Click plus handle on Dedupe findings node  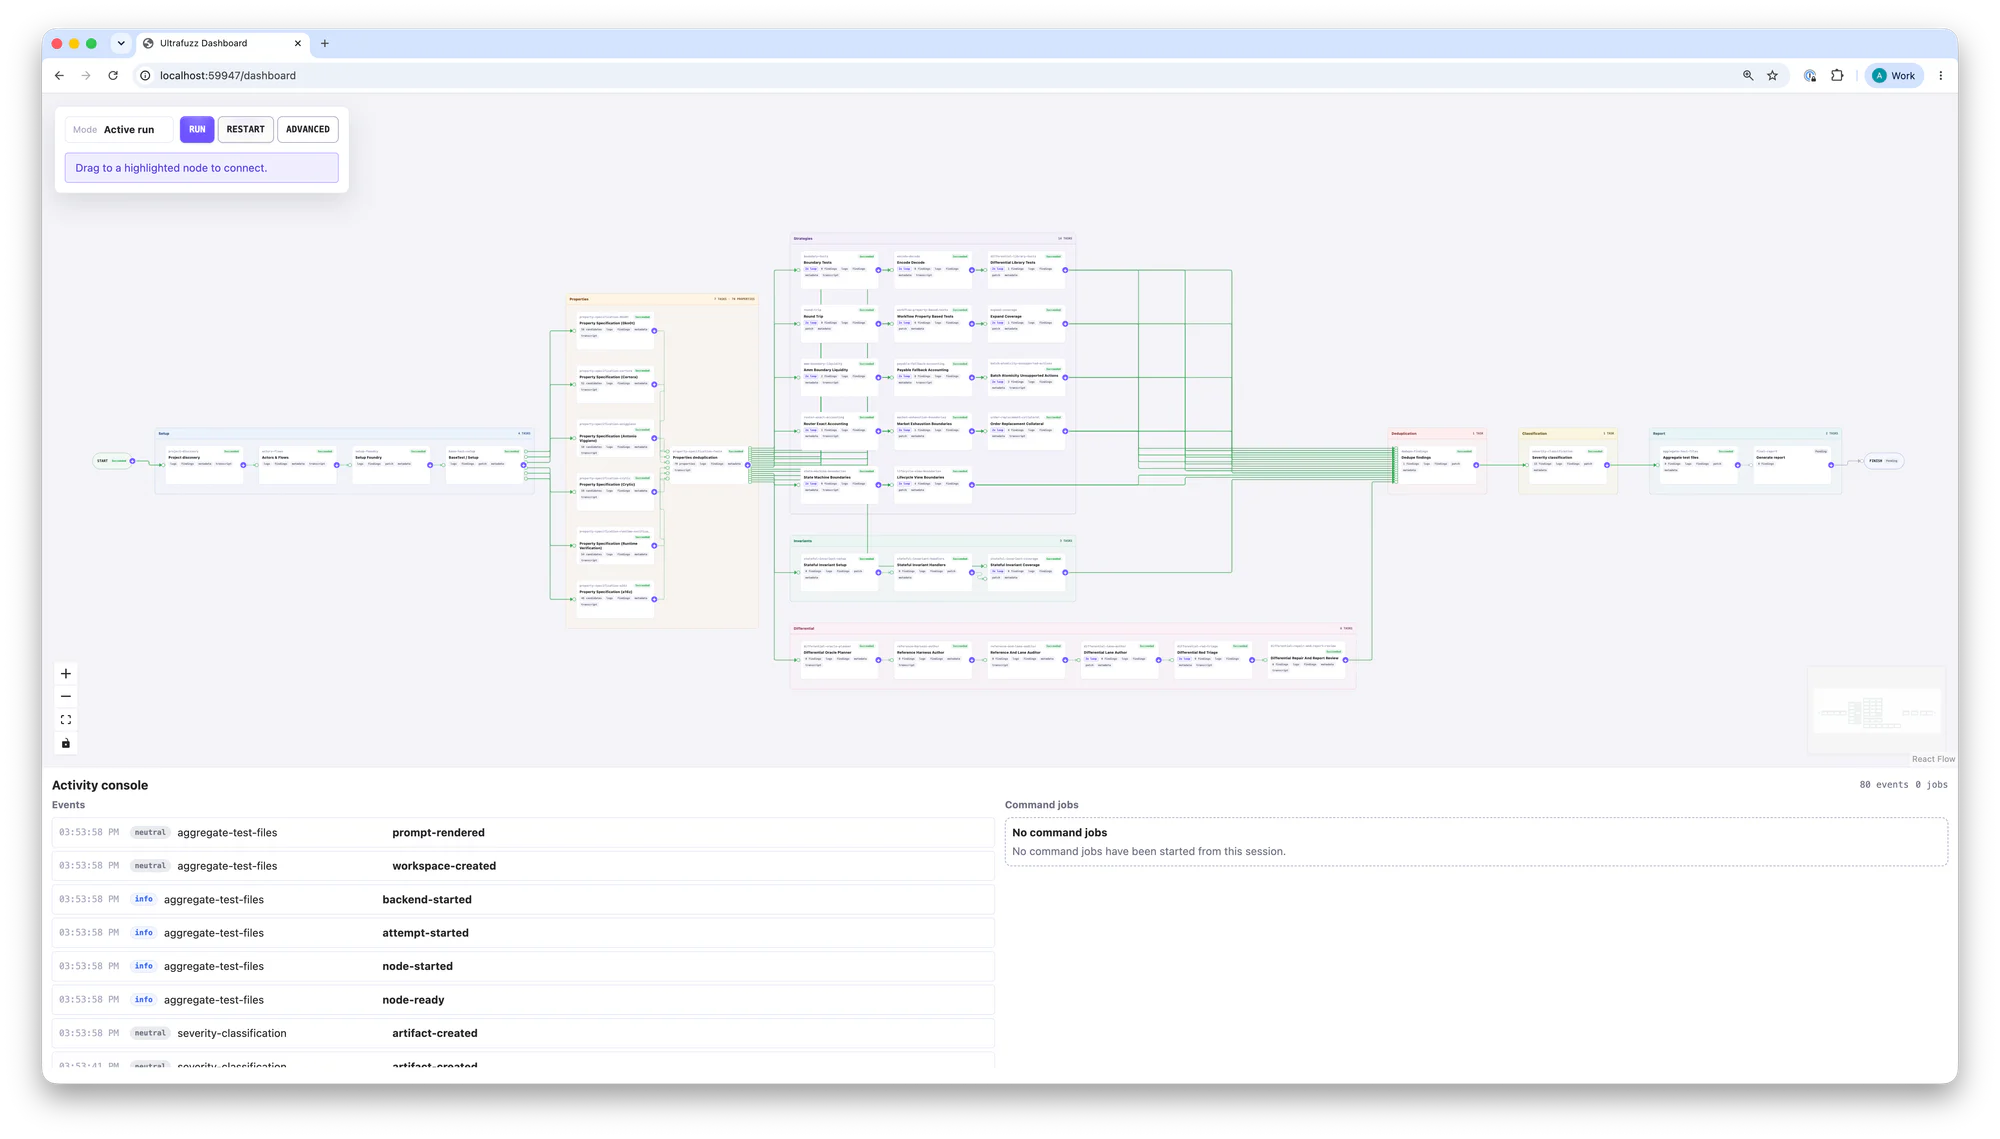click(x=1476, y=465)
